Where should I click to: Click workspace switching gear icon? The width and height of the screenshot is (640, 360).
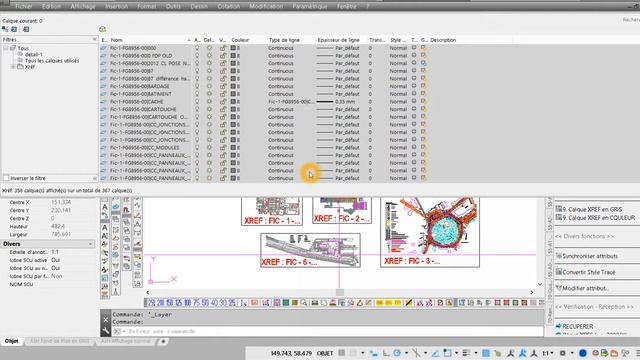click(x=562, y=353)
